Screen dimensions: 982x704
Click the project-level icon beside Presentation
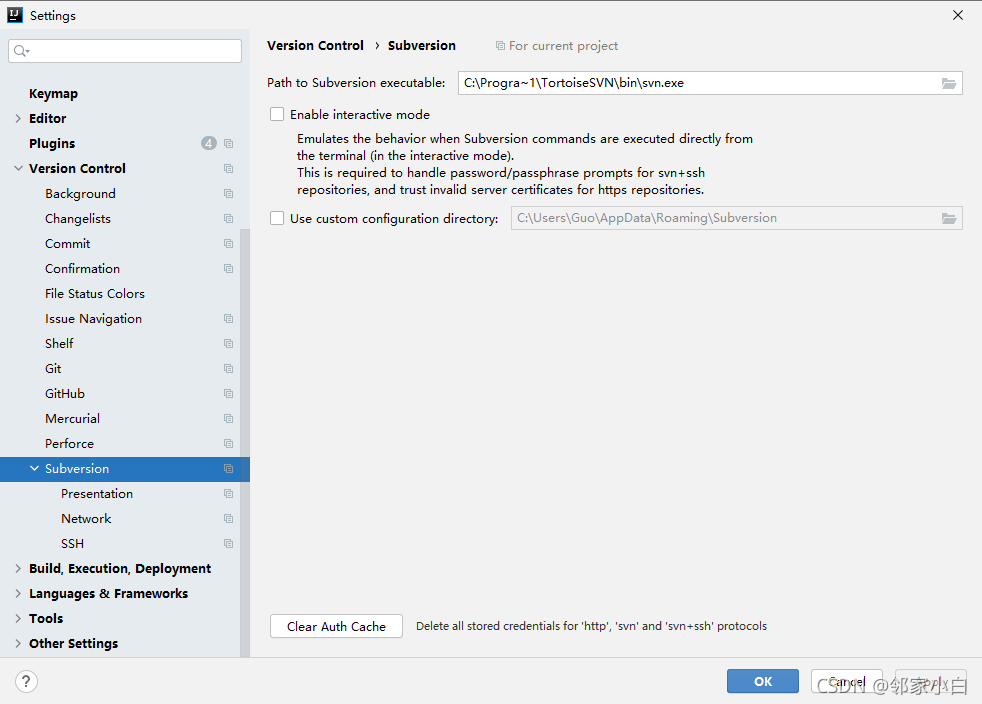(x=229, y=494)
